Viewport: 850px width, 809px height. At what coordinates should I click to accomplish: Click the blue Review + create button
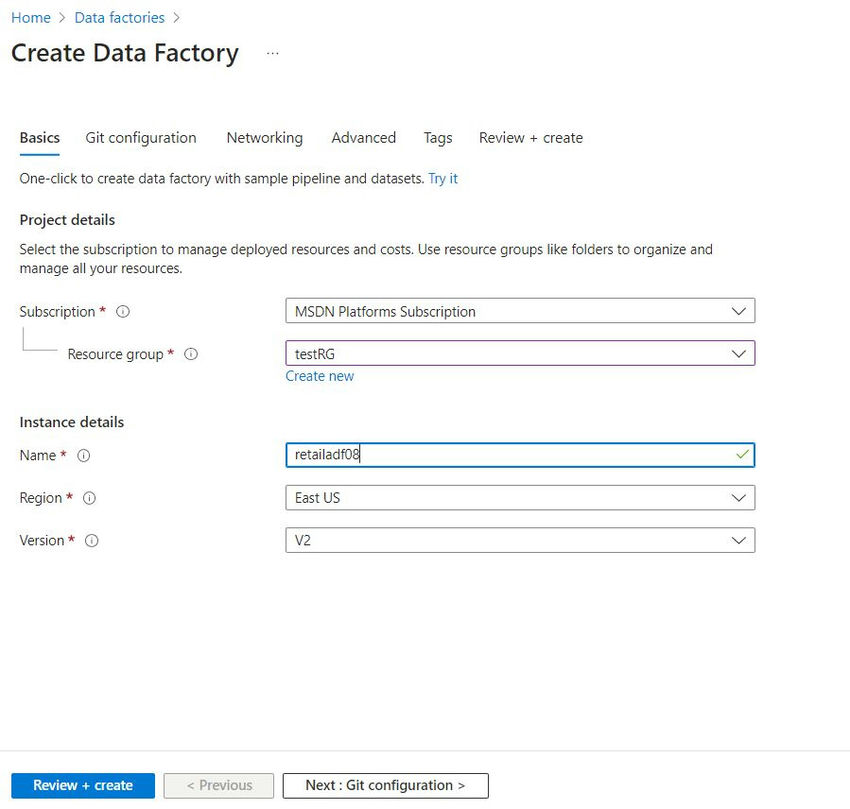coord(83,786)
